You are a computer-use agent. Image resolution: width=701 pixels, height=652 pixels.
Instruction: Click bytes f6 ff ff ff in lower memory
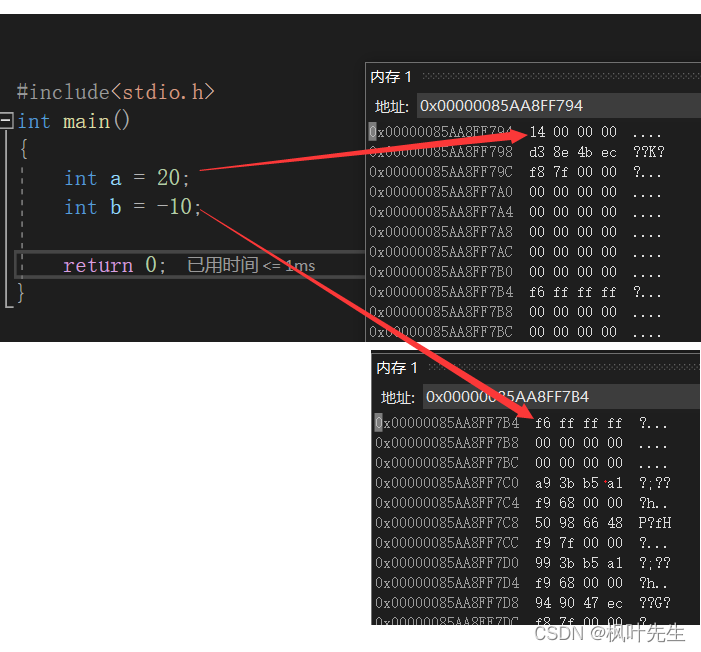(578, 423)
